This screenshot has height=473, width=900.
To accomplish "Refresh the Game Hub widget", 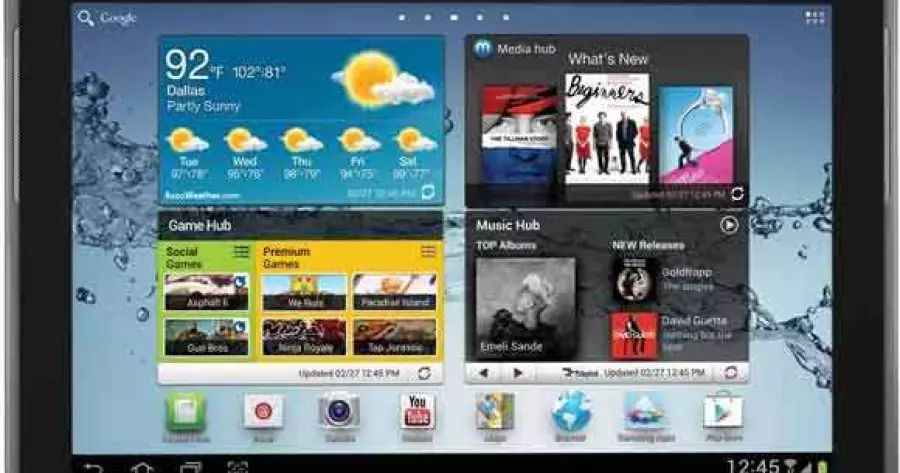I will (x=424, y=374).
